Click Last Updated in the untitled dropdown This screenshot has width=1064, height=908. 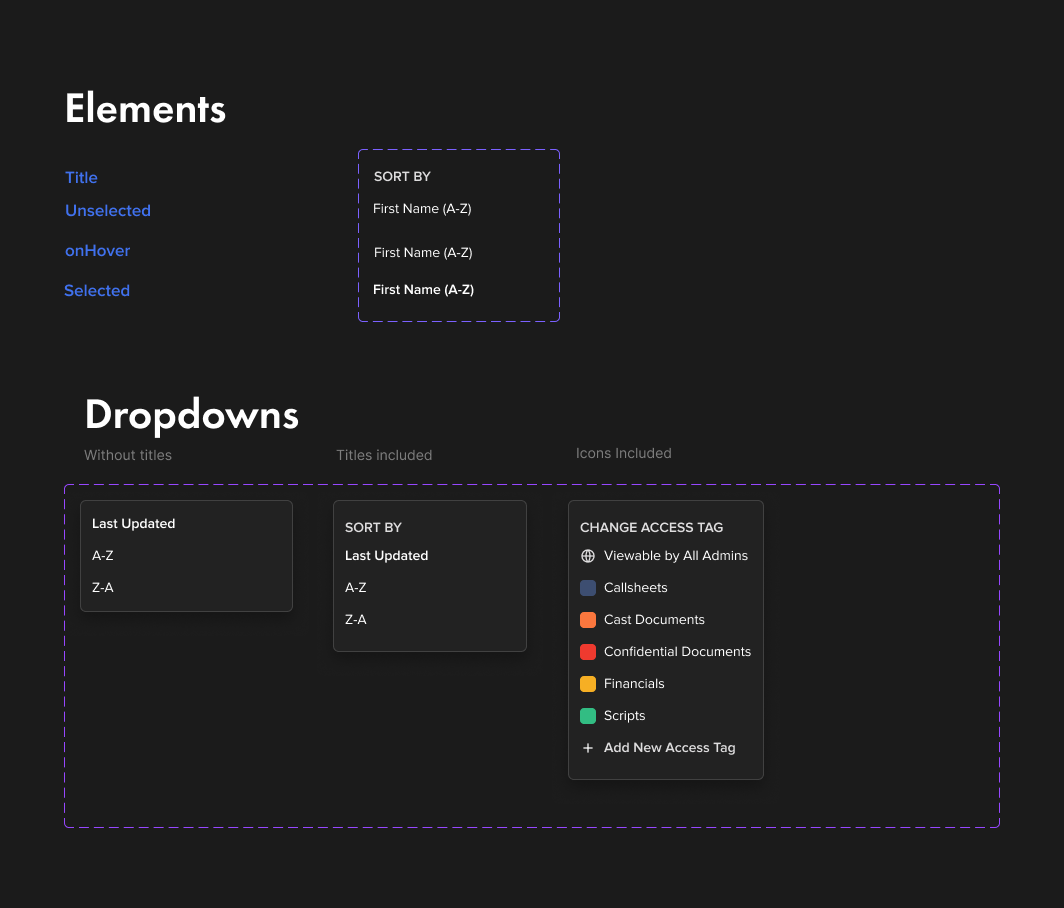click(133, 523)
